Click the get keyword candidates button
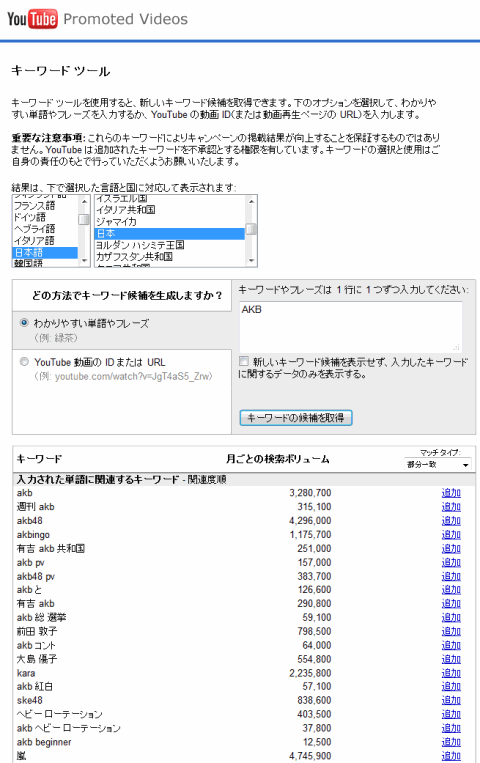Screen dimensions: 480x763 (295, 418)
